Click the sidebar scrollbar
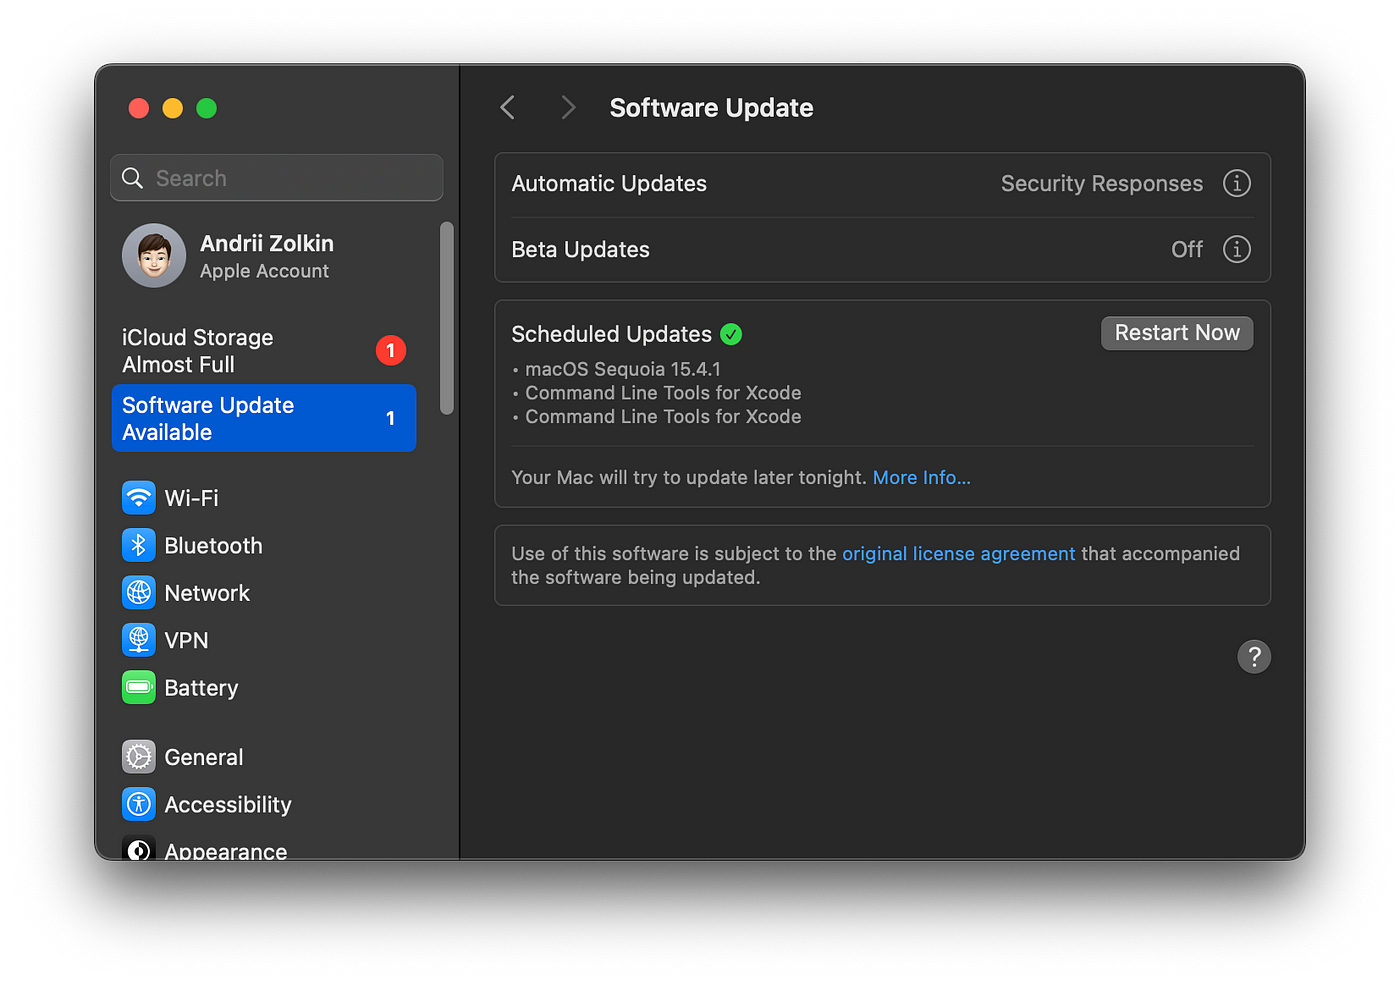The height and width of the screenshot is (985, 1400). click(x=447, y=318)
